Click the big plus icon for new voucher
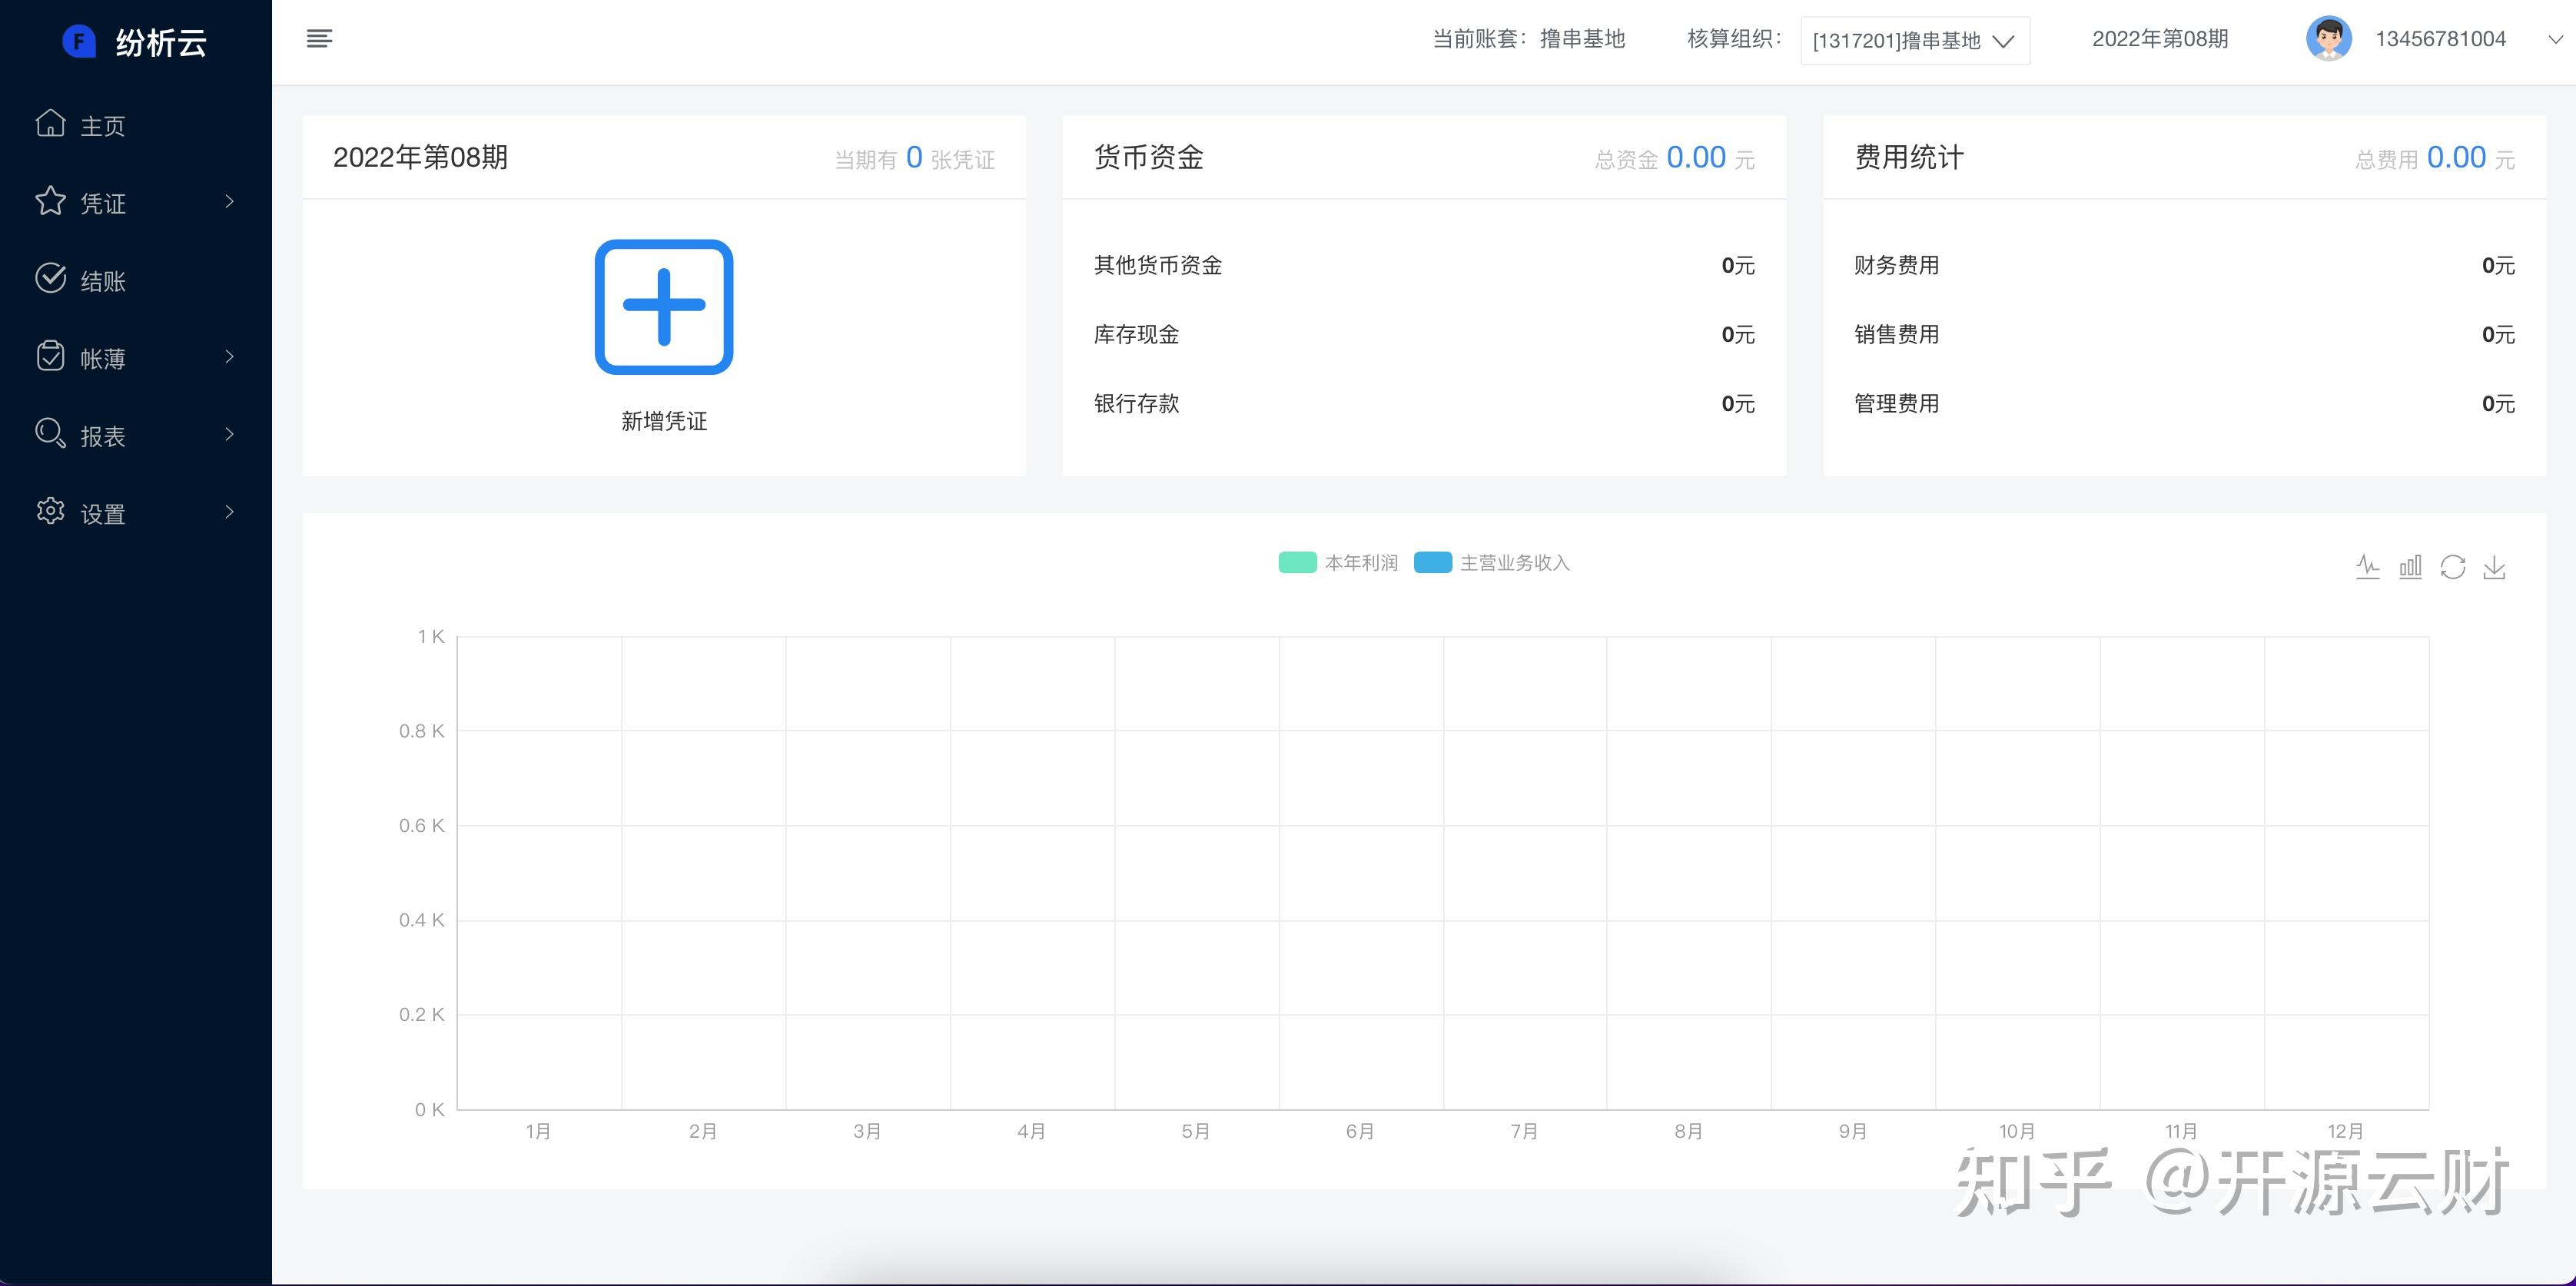Screen dimensions: 2576x1286 click(x=664, y=307)
